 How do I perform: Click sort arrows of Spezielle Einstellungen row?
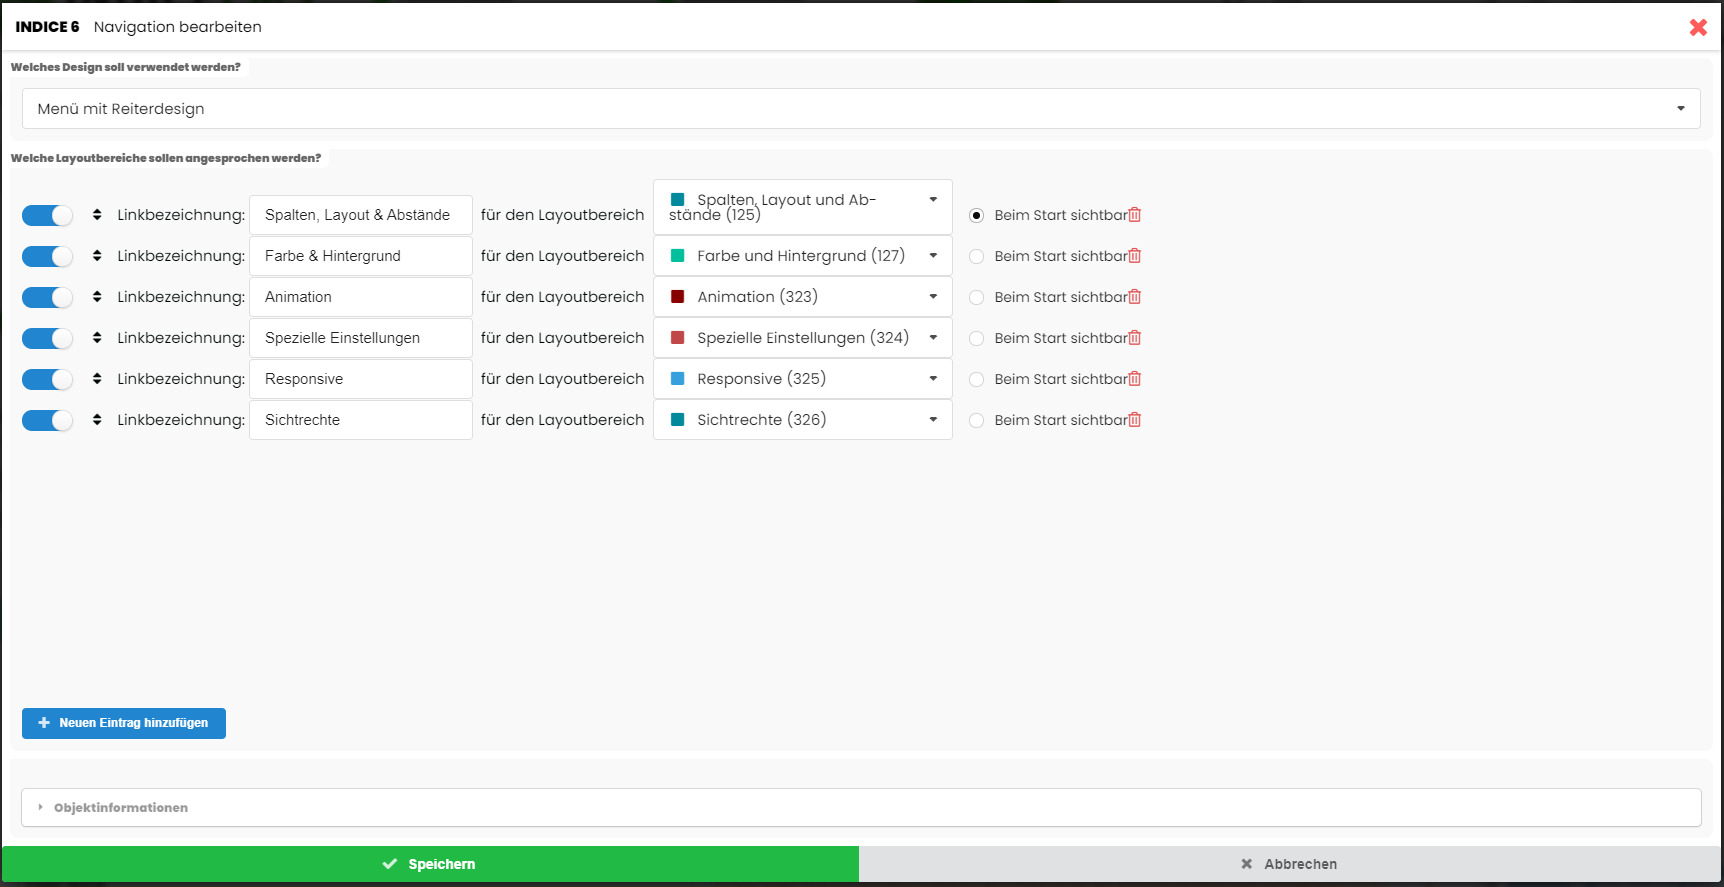(97, 338)
